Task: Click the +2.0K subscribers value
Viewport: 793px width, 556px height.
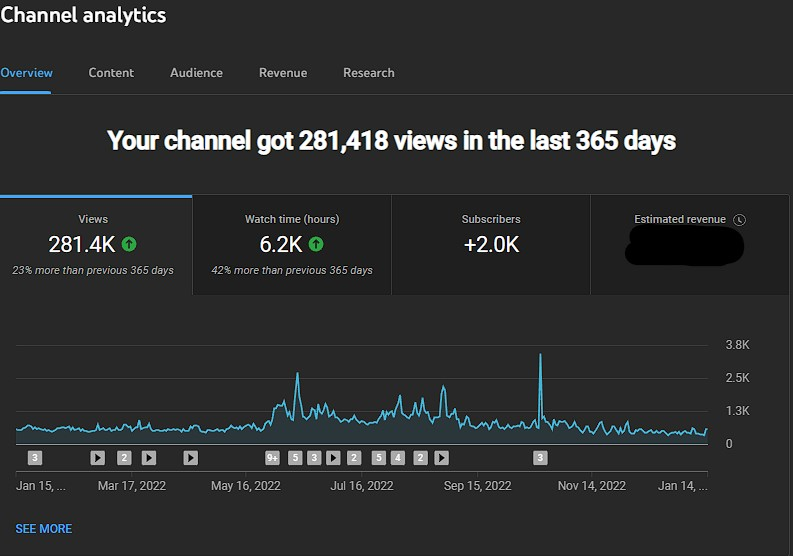Action: click(491, 244)
